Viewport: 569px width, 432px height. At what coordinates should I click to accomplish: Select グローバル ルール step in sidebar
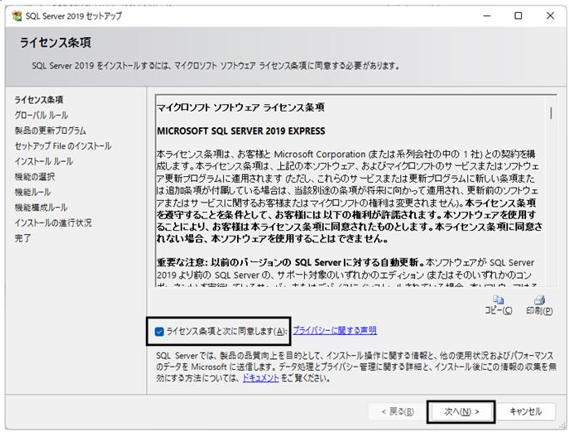click(x=41, y=115)
